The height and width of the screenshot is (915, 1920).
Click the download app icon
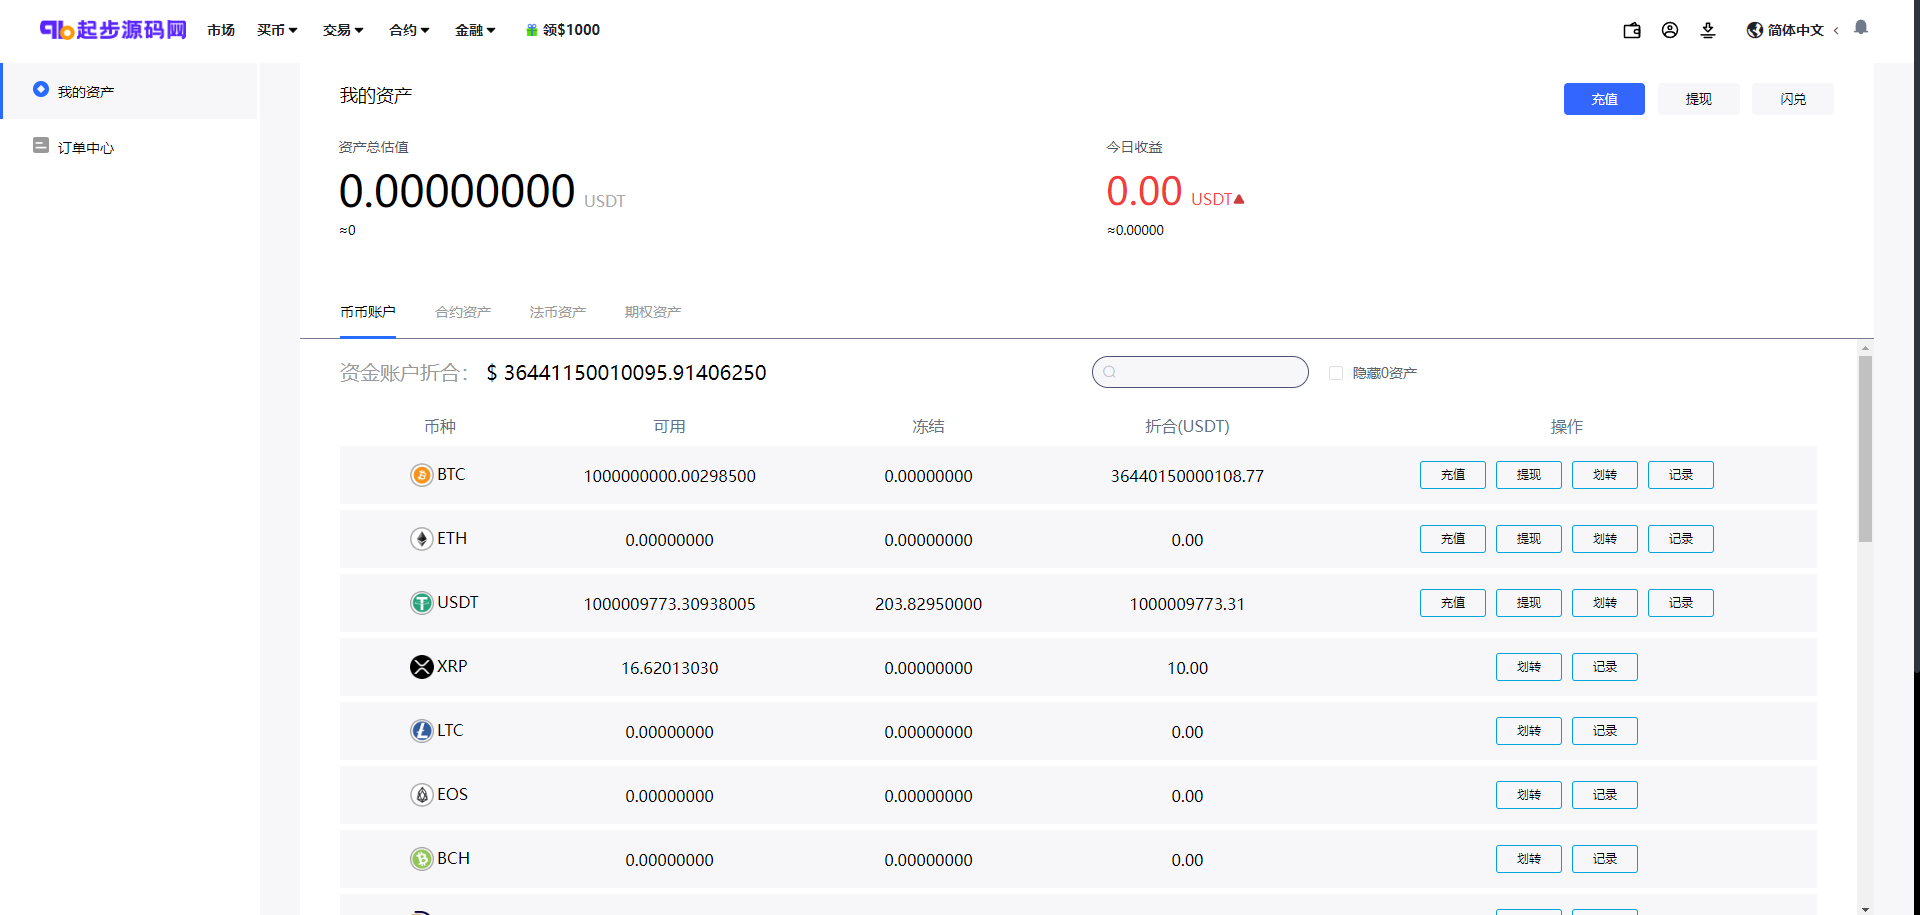click(1708, 30)
